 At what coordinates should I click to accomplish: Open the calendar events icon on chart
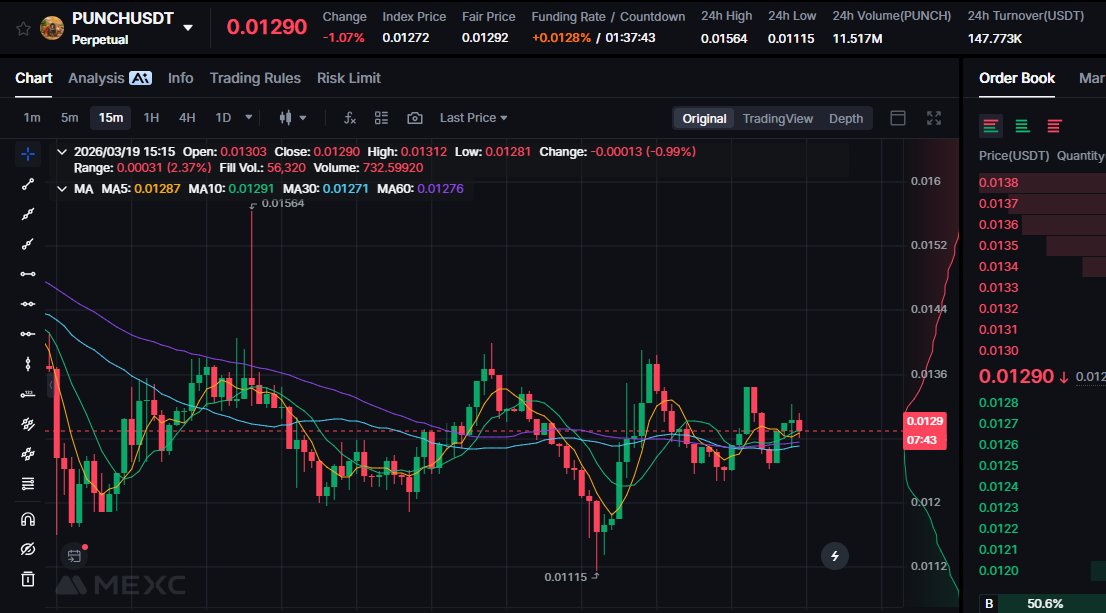tap(74, 556)
